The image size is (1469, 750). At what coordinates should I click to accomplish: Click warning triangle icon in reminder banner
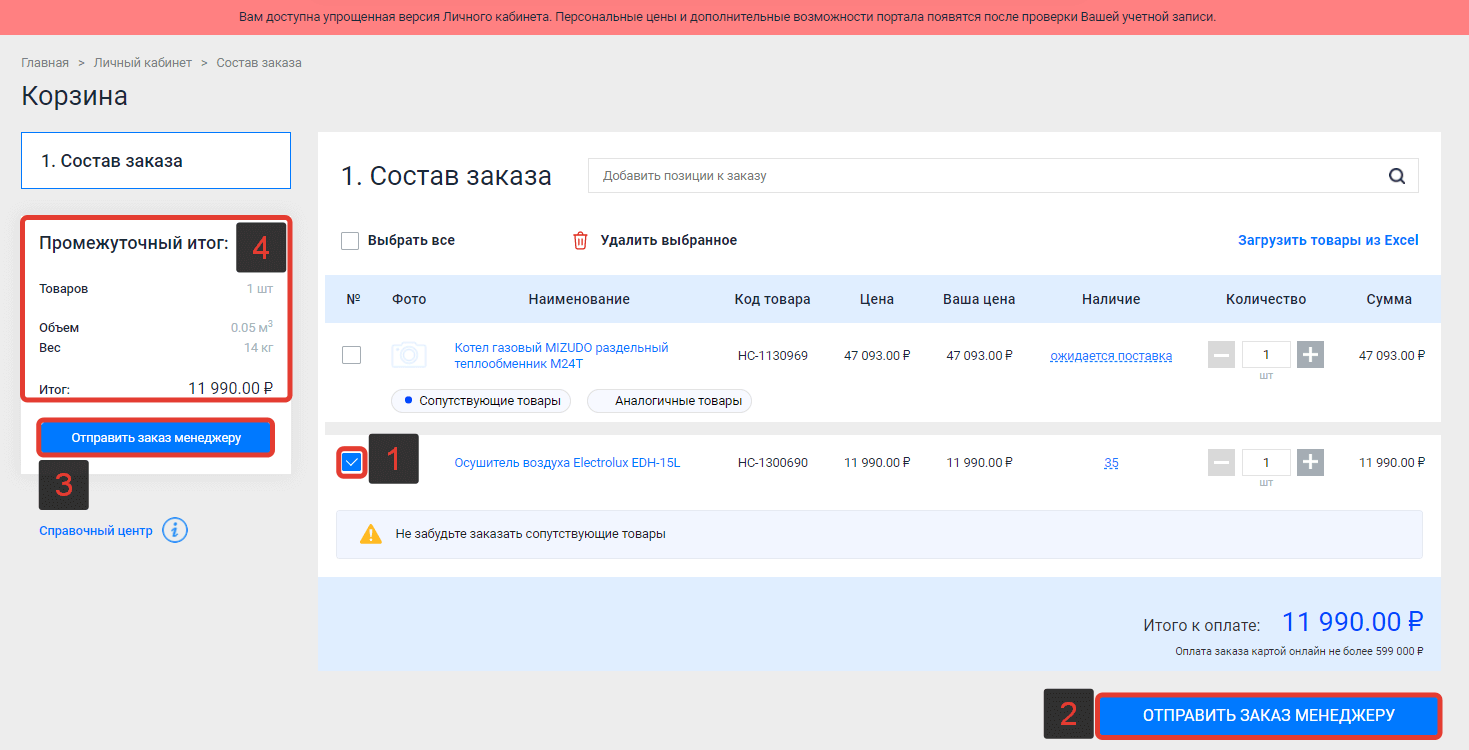pos(371,534)
